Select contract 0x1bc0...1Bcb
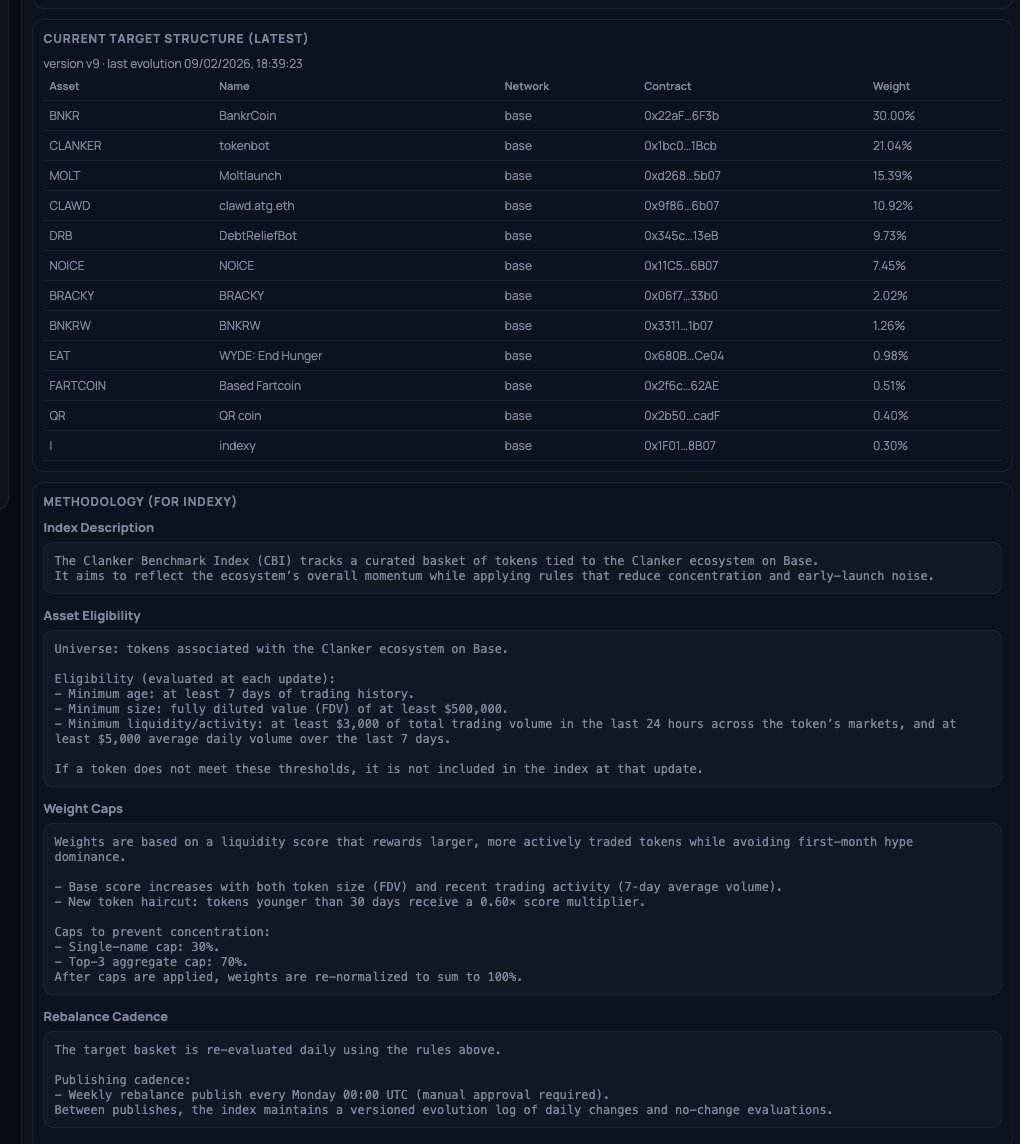 [680, 146]
